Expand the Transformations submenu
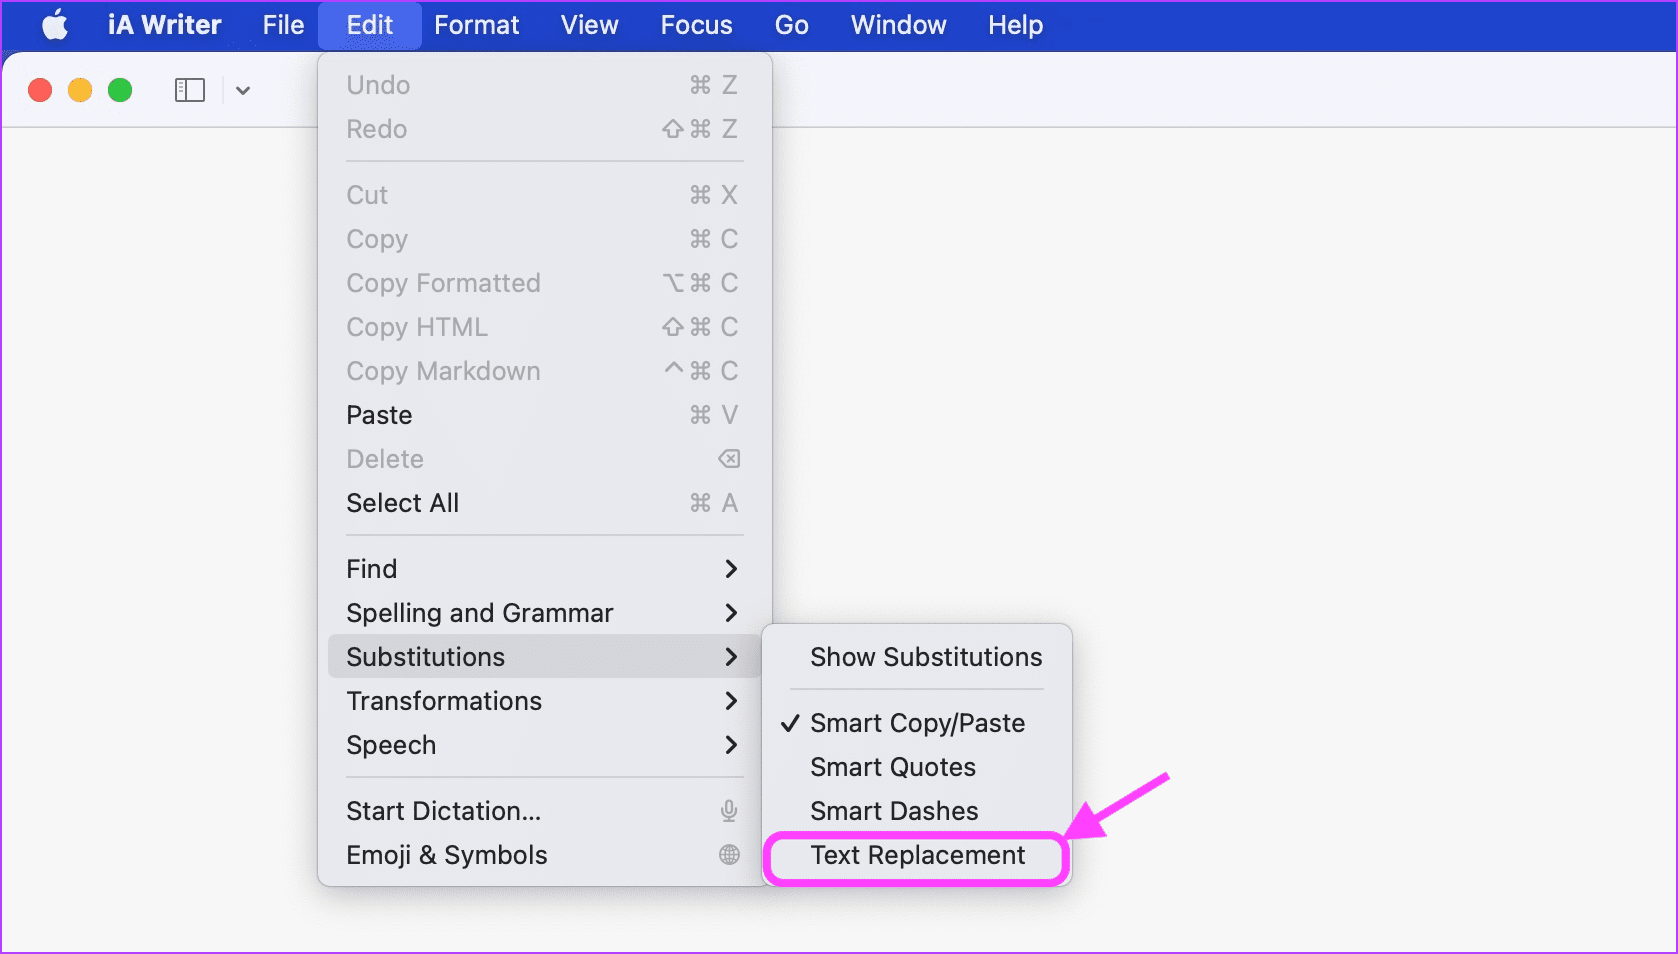This screenshot has height=954, width=1678. pos(544,701)
